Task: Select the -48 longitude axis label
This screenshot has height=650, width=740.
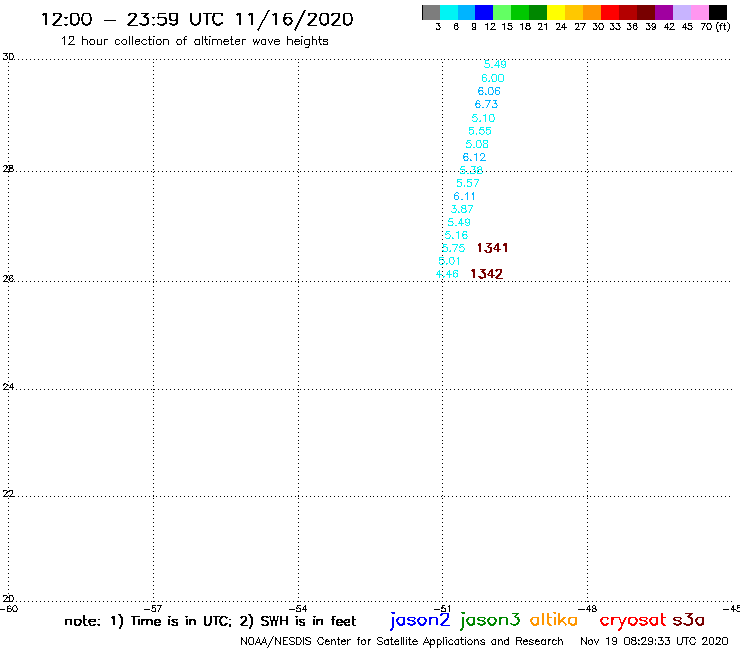Action: 588,609
